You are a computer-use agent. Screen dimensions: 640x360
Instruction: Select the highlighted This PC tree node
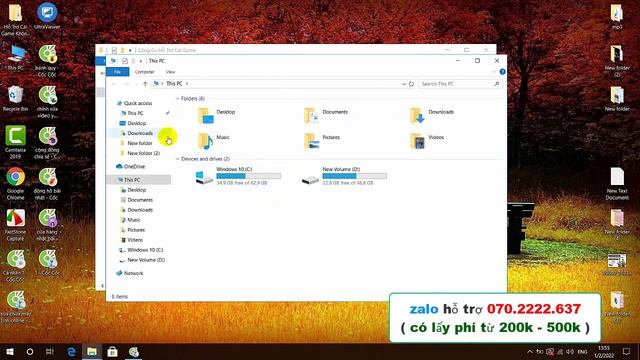pos(139,180)
